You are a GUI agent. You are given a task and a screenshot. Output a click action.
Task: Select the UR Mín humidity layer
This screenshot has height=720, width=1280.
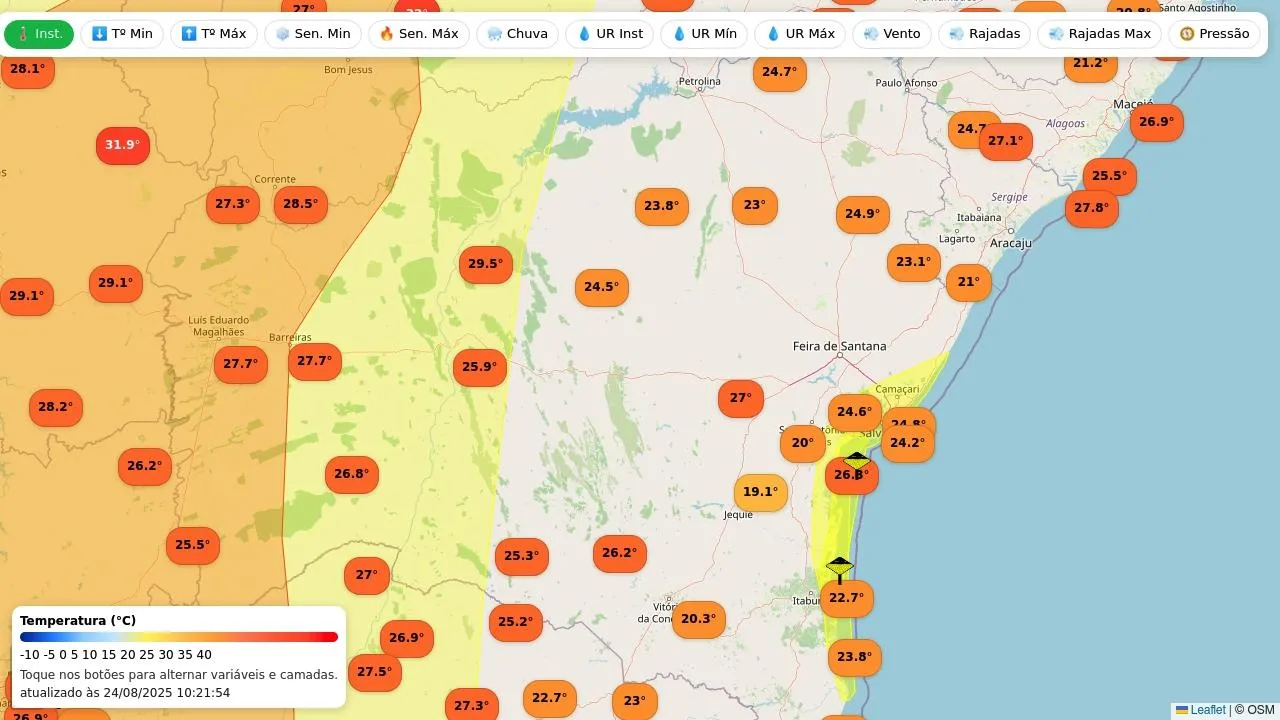coord(704,34)
